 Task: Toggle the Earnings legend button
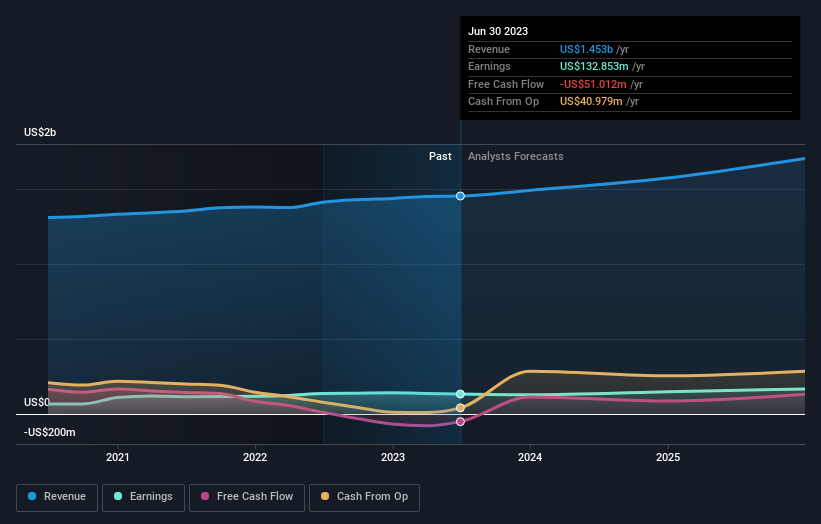click(x=143, y=497)
